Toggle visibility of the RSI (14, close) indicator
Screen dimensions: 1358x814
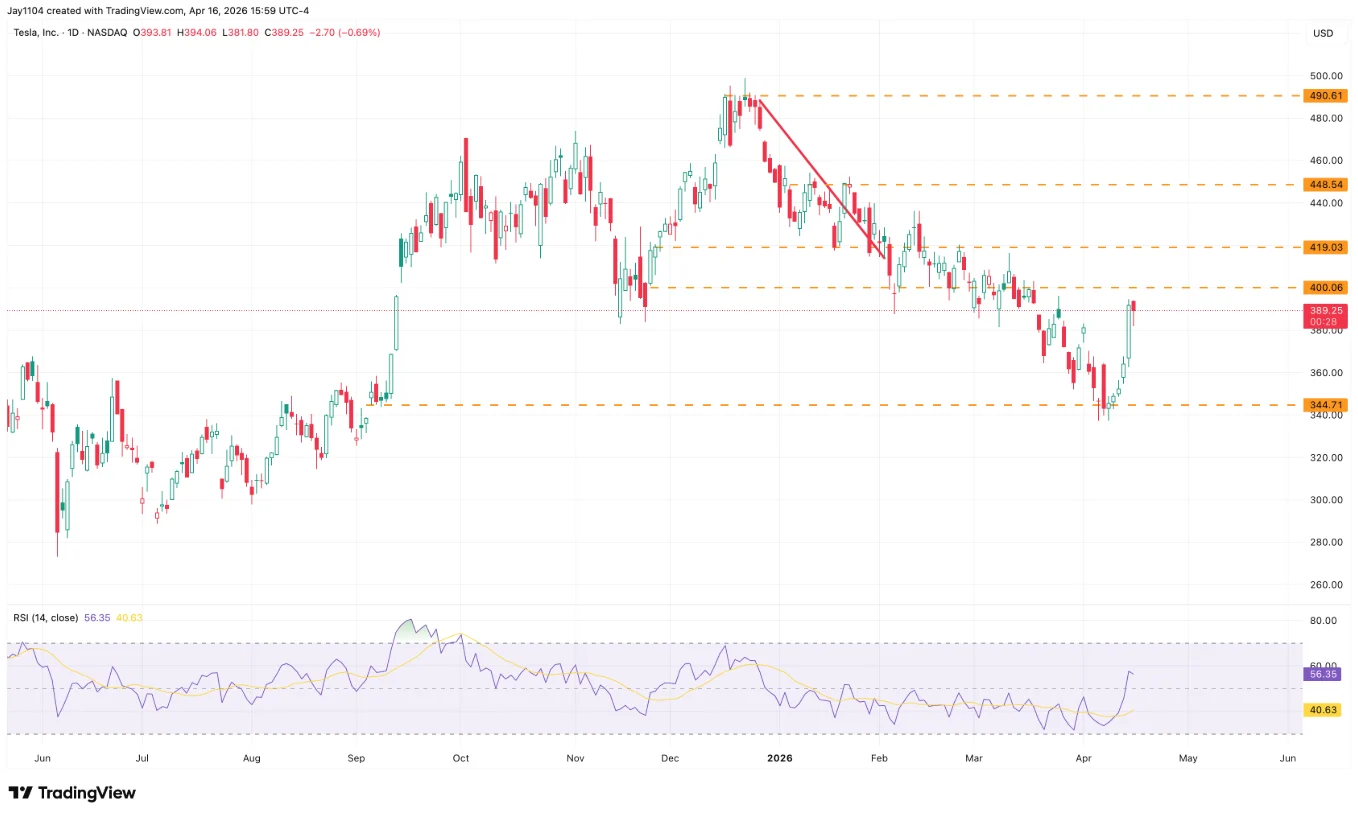click(44, 618)
